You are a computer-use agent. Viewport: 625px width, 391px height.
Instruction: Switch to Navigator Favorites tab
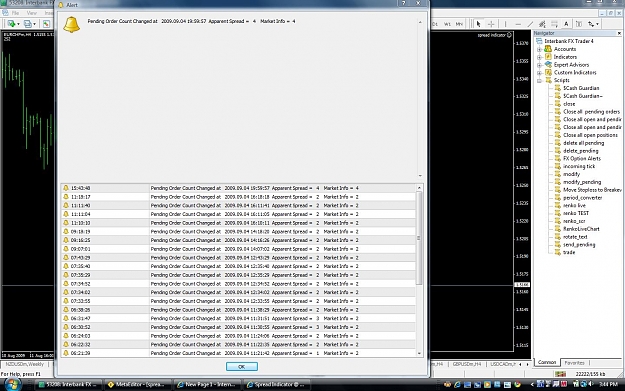tap(574, 363)
